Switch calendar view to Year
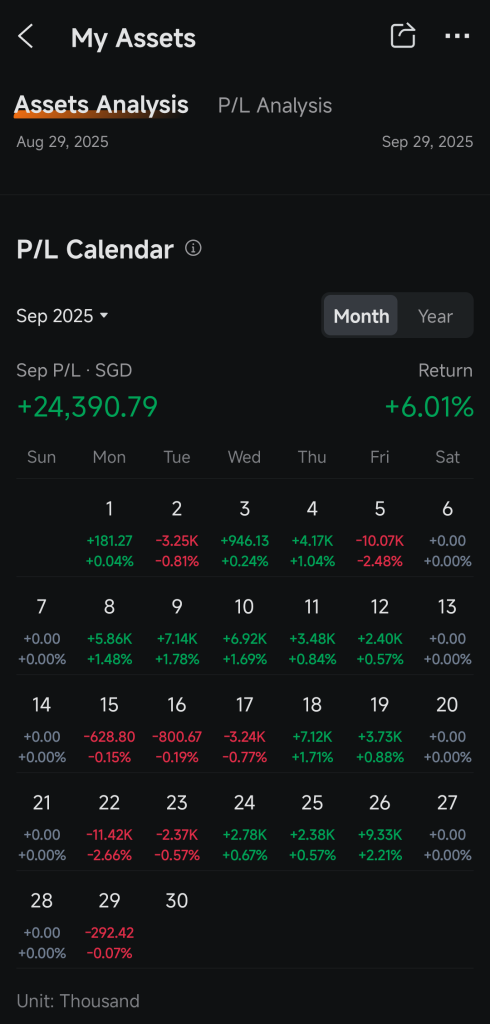The width and height of the screenshot is (490, 1024). (435, 316)
